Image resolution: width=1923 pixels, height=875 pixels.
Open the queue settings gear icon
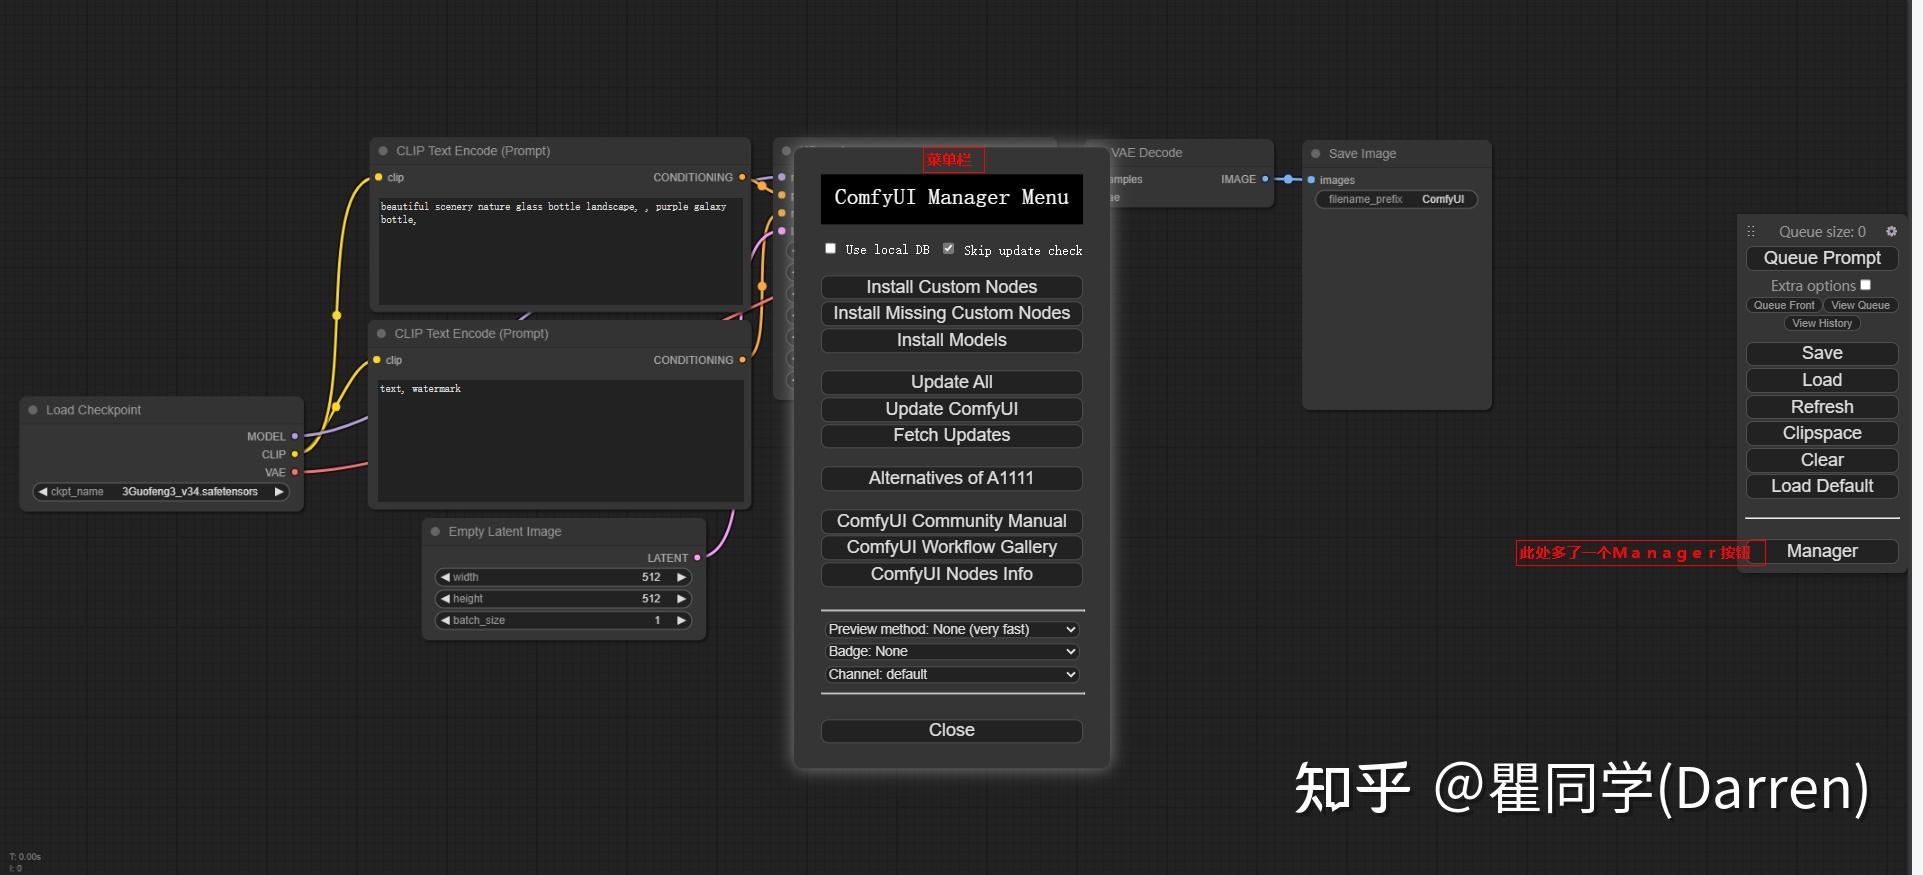(1891, 231)
